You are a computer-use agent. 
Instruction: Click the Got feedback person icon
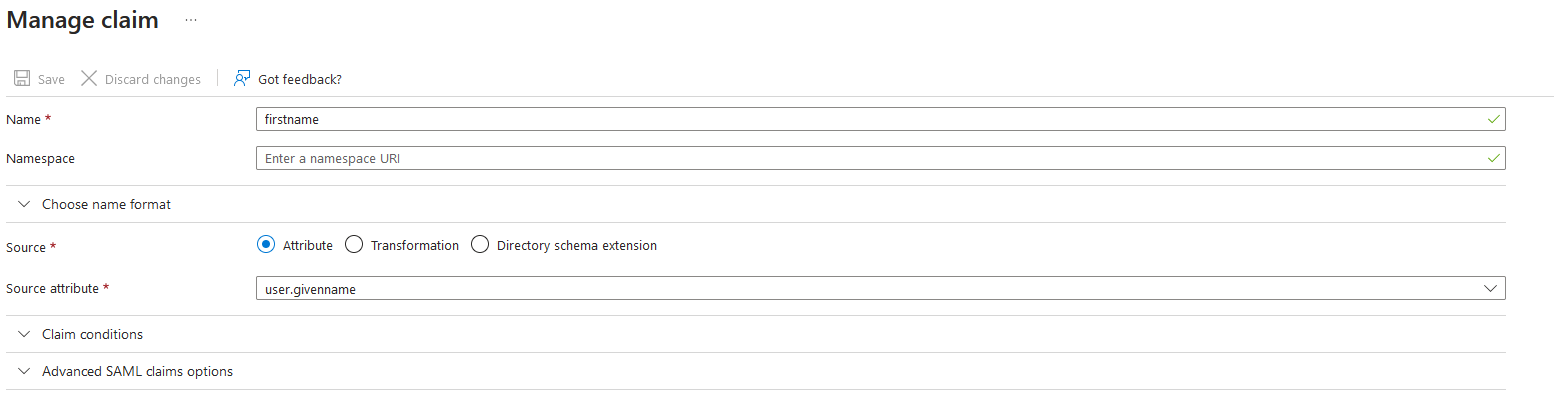pyautogui.click(x=241, y=79)
